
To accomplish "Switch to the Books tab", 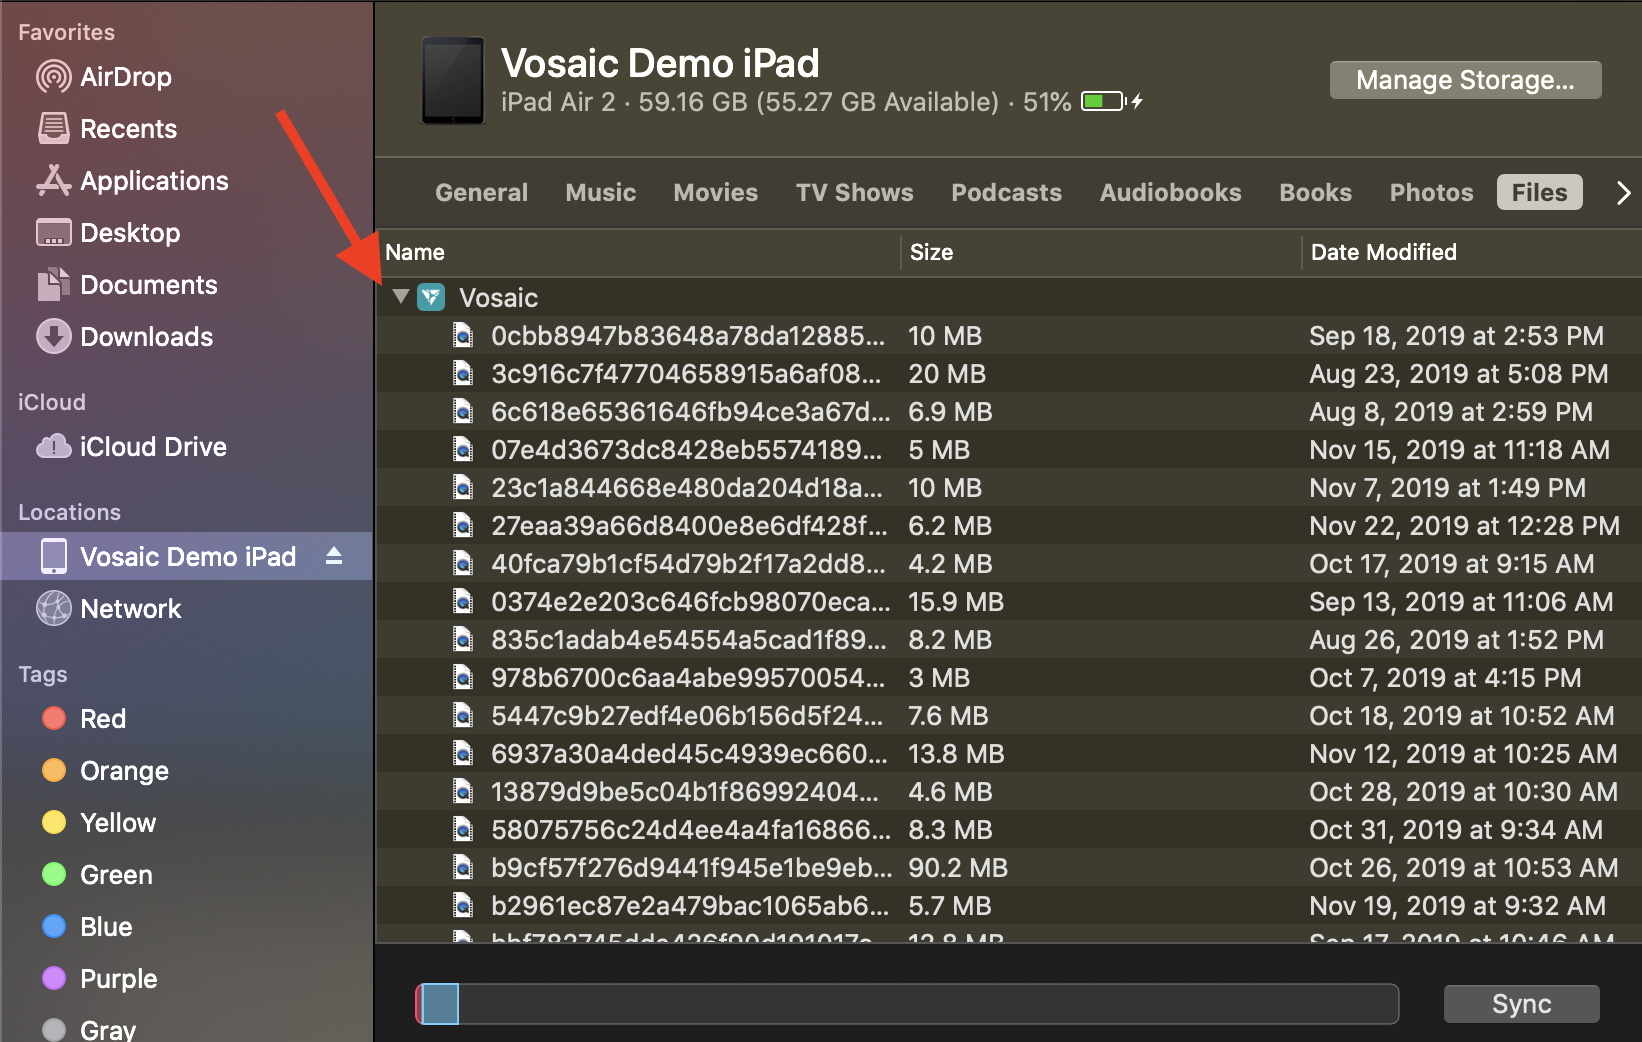I will tap(1315, 193).
